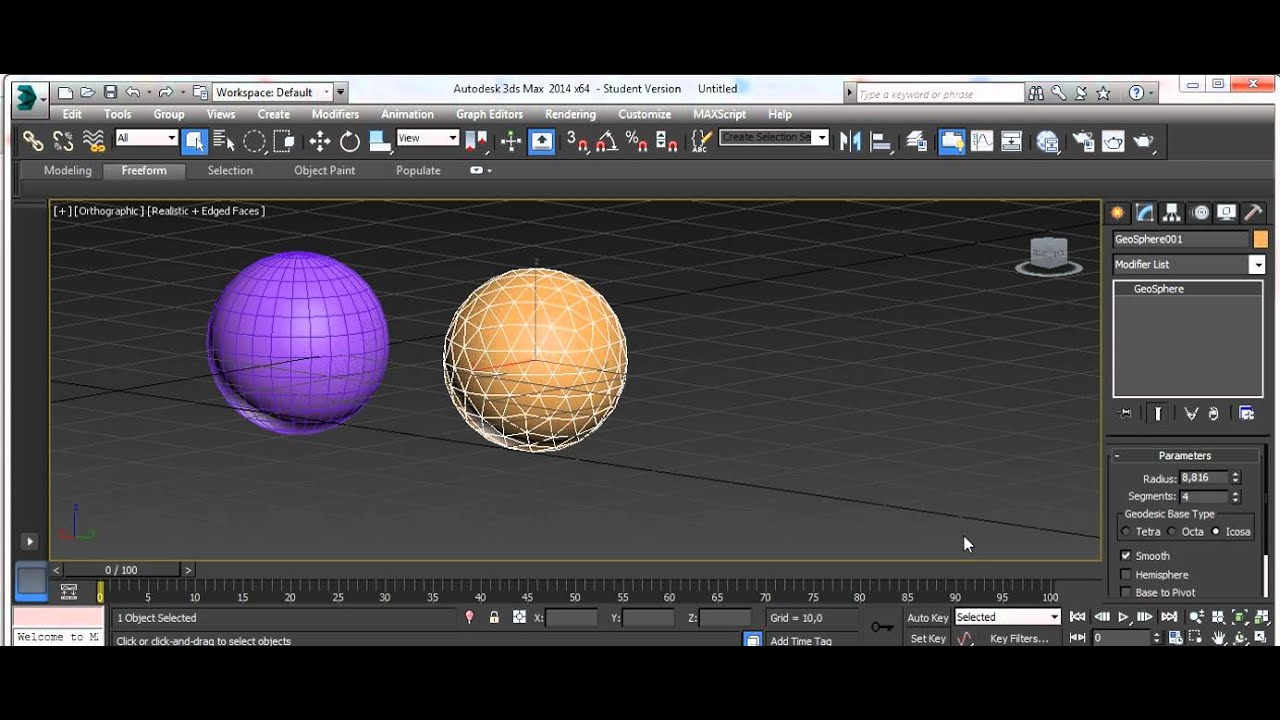
Task: Switch to the Modeling ribbon tab
Action: tap(68, 170)
